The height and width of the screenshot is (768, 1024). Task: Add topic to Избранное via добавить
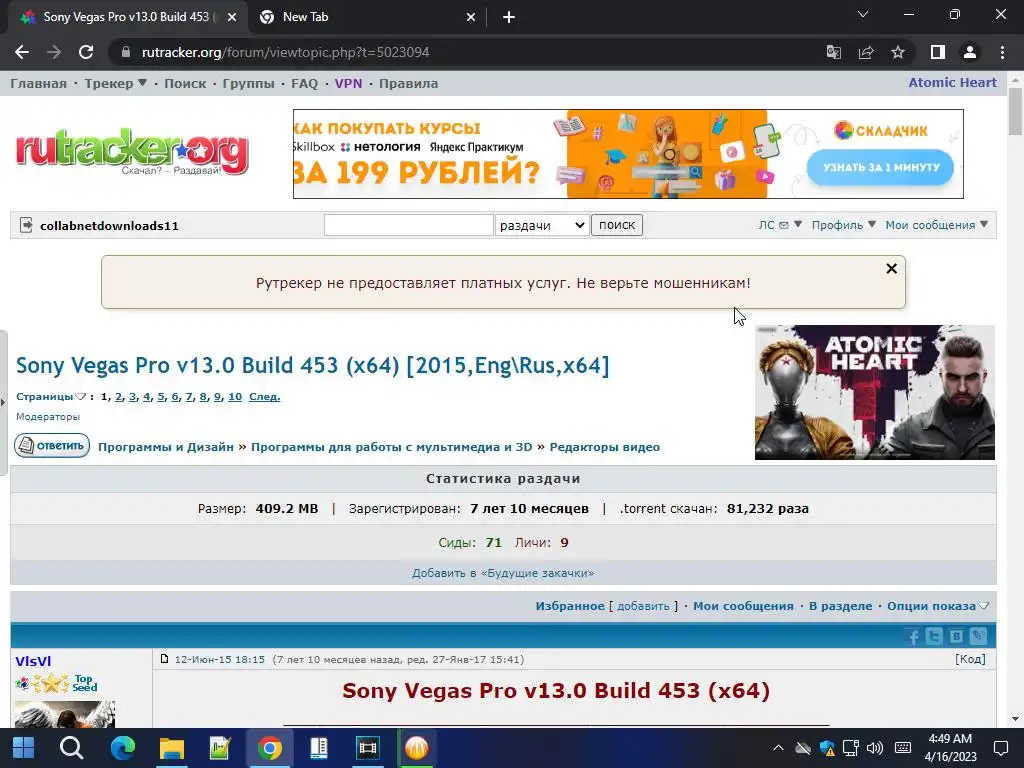[643, 606]
